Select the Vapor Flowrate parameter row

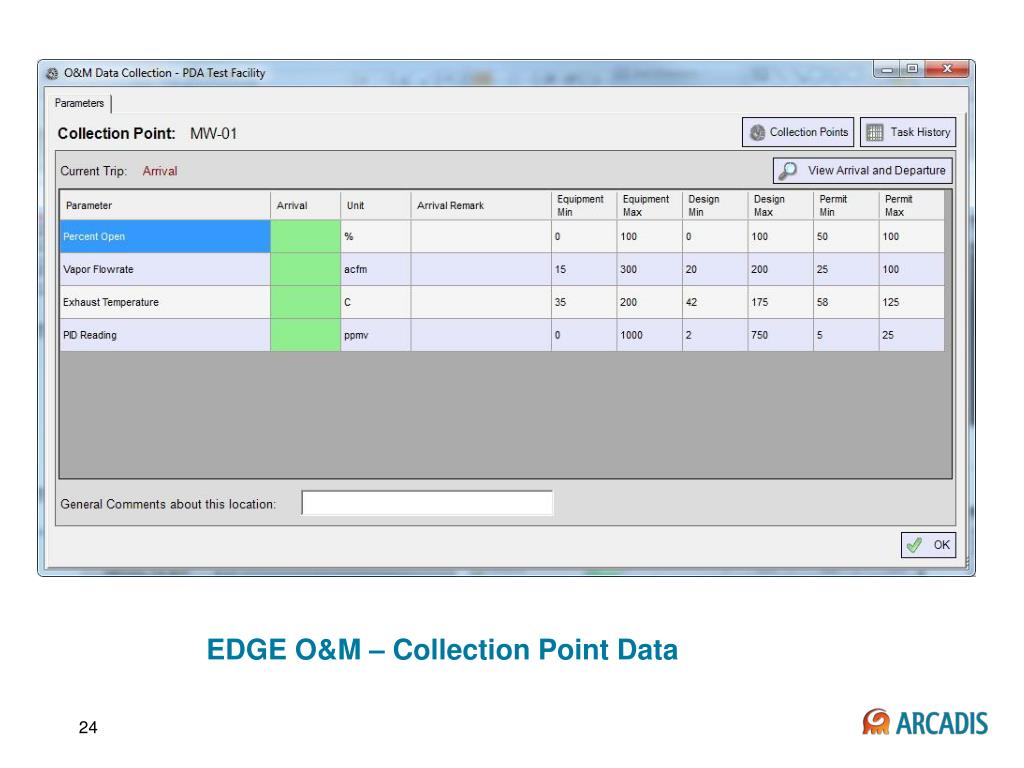coord(502,269)
